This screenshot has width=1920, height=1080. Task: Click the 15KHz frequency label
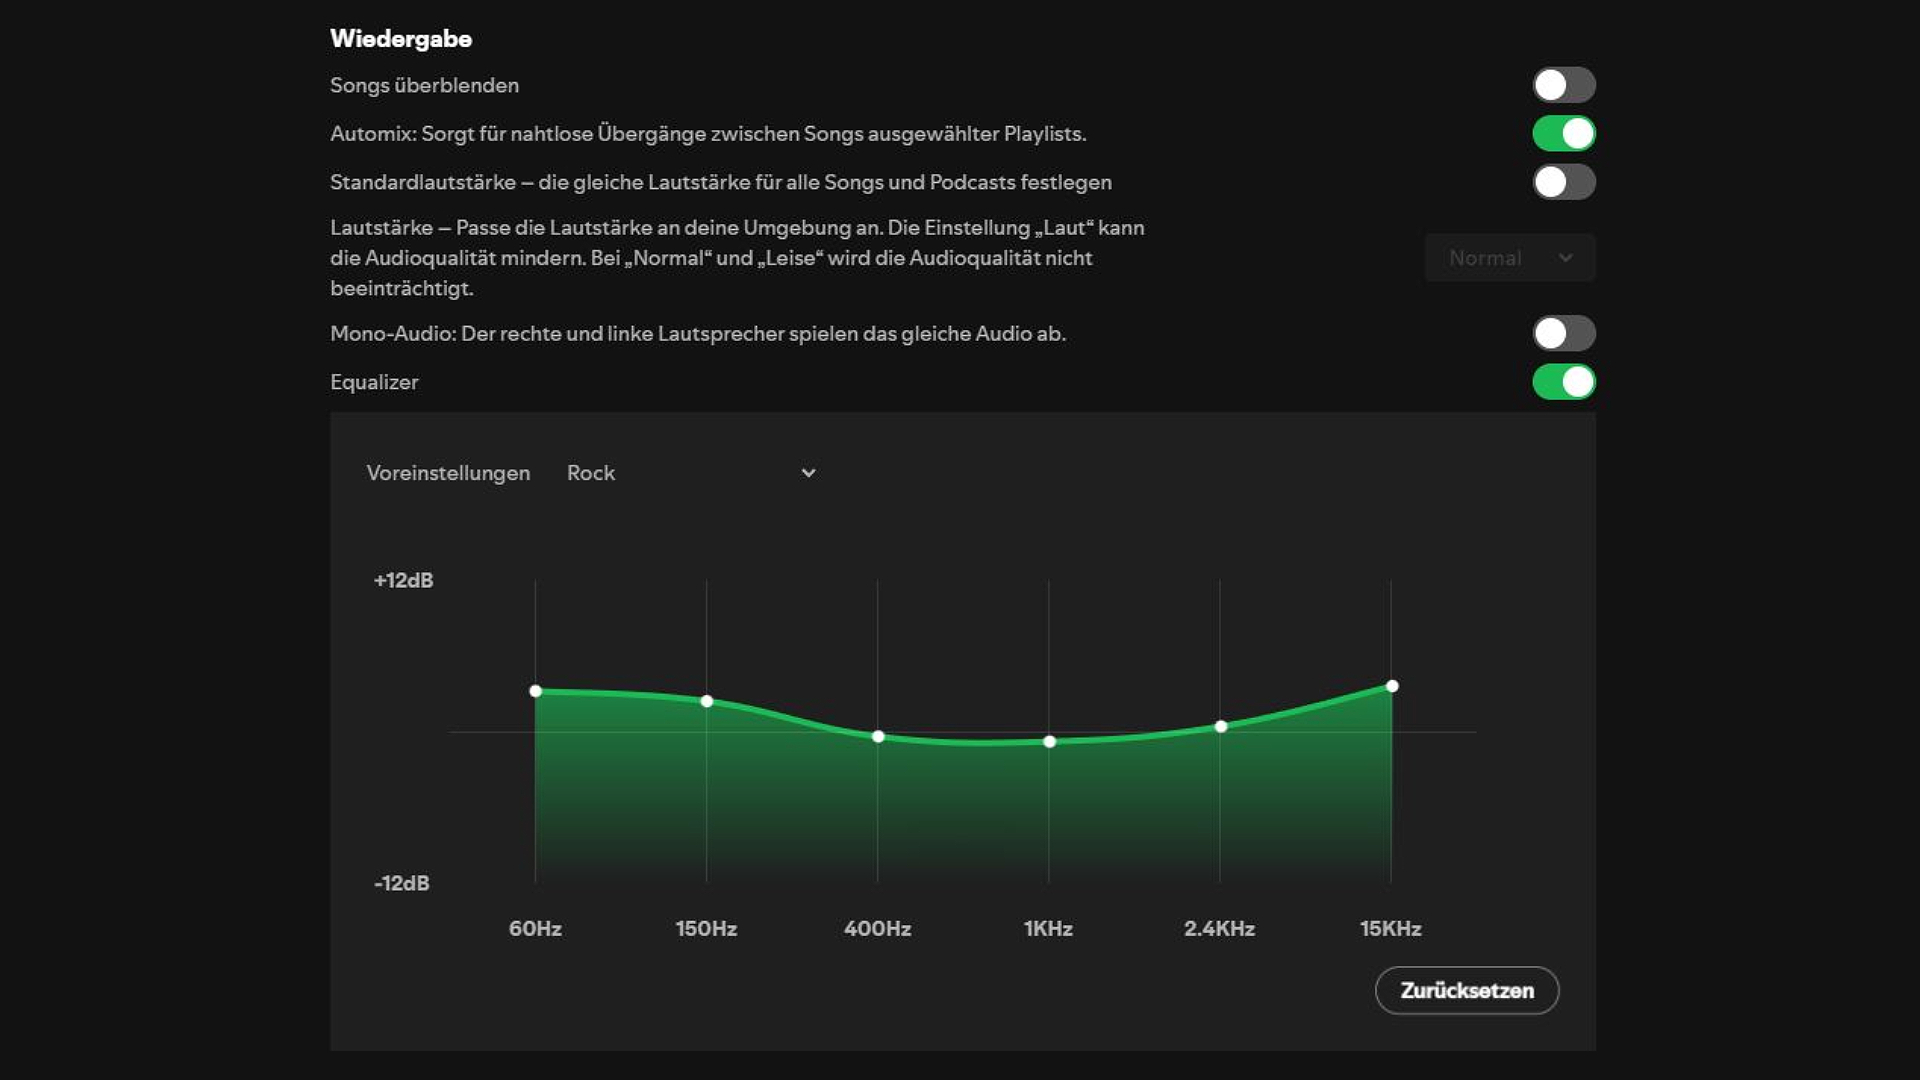coord(1390,928)
